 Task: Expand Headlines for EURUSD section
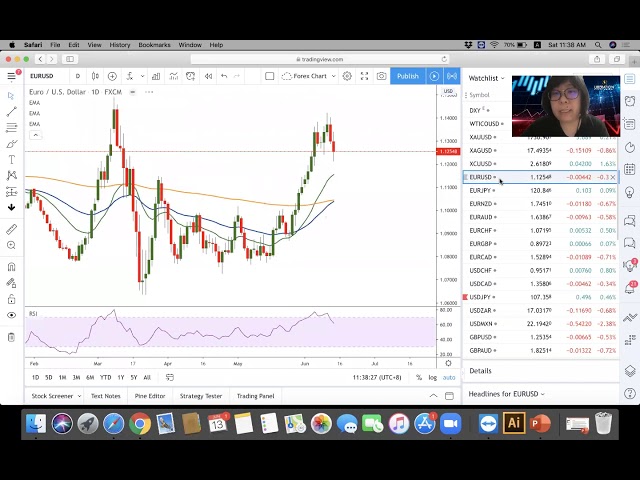(507, 394)
